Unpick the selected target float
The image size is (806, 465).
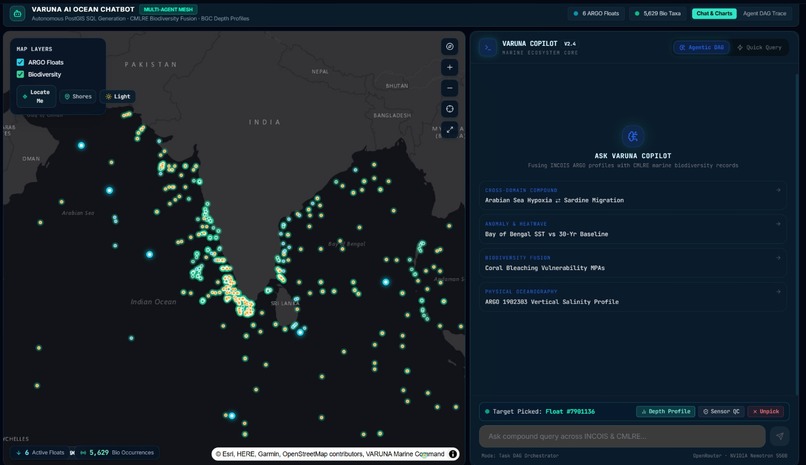[765, 412]
